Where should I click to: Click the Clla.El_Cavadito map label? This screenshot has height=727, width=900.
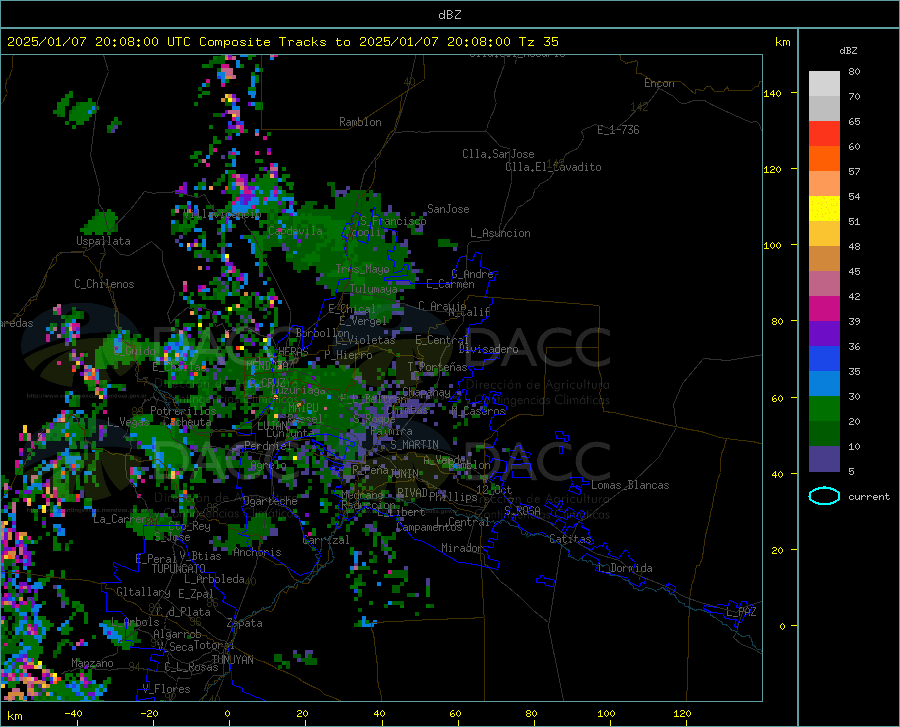553,167
